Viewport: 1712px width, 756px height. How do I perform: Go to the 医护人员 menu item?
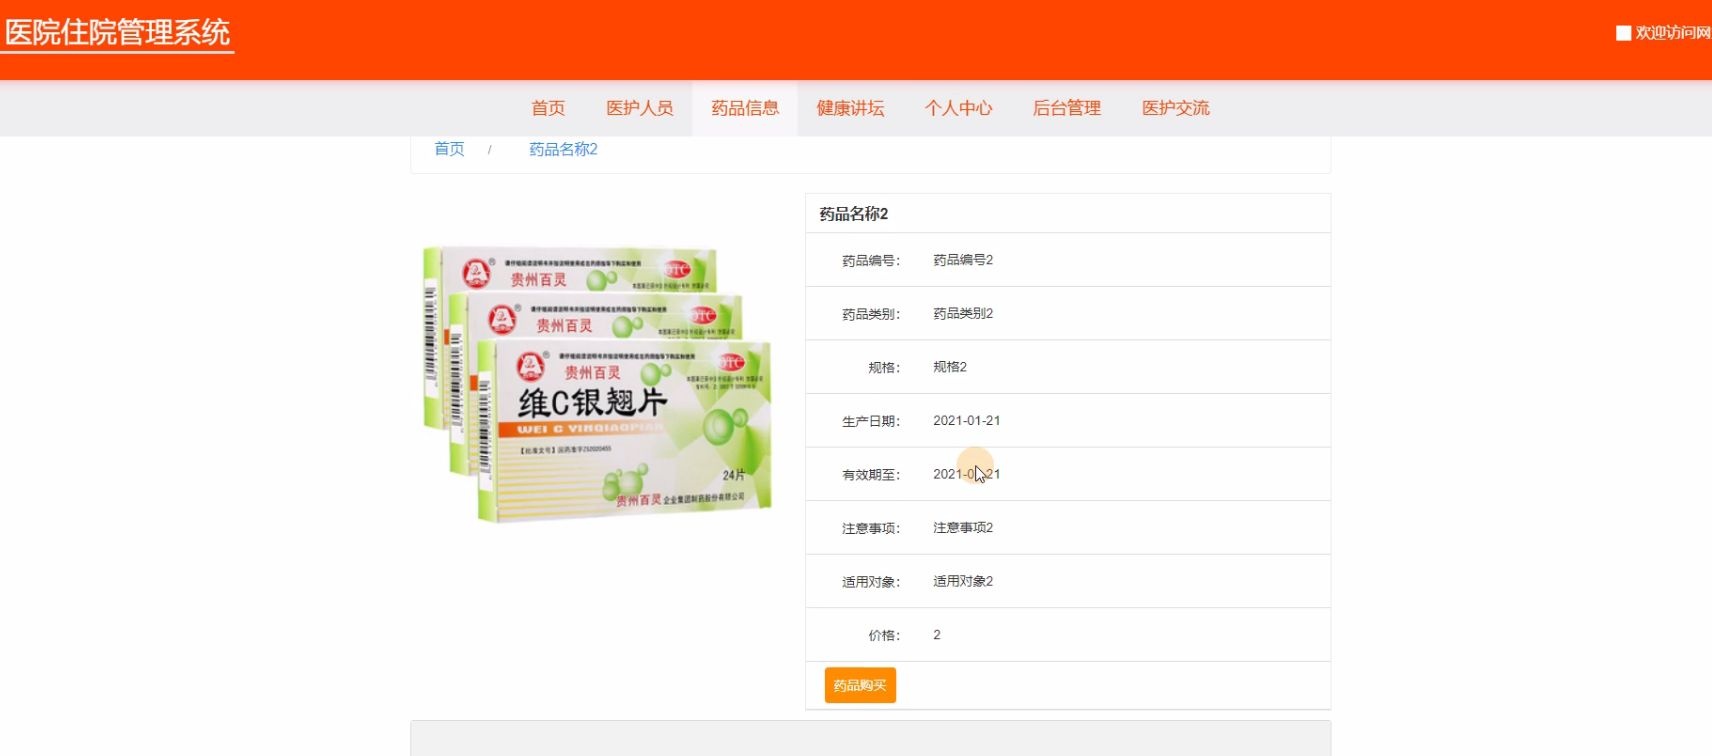(640, 108)
